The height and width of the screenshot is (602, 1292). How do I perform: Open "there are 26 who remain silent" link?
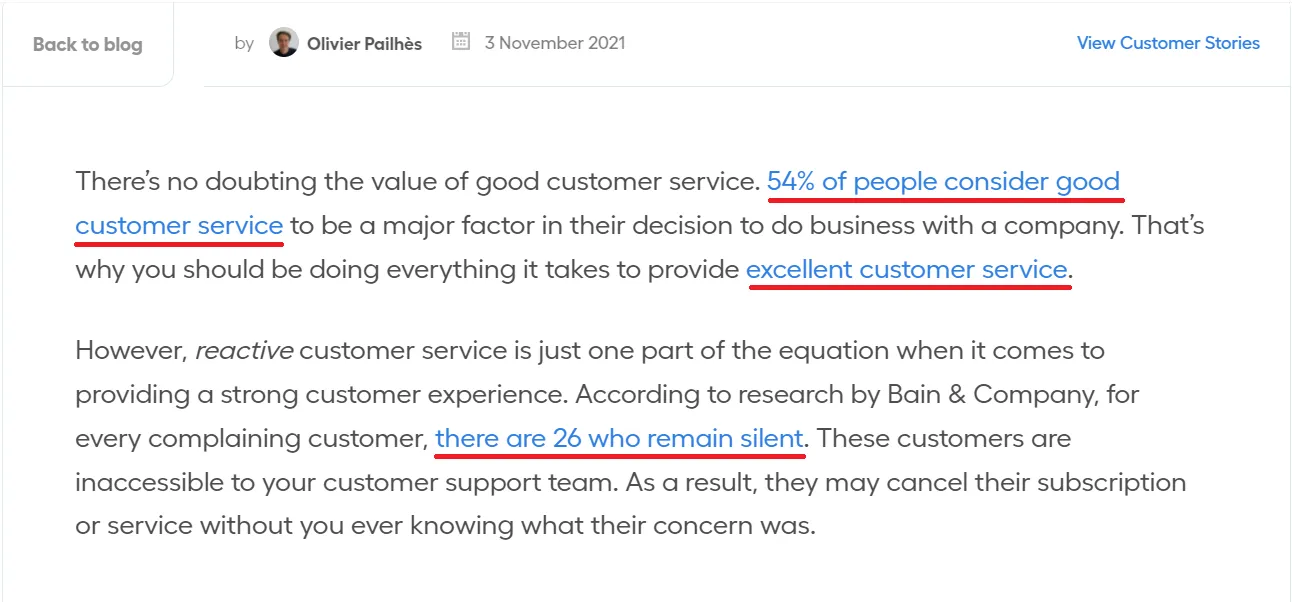click(x=619, y=438)
